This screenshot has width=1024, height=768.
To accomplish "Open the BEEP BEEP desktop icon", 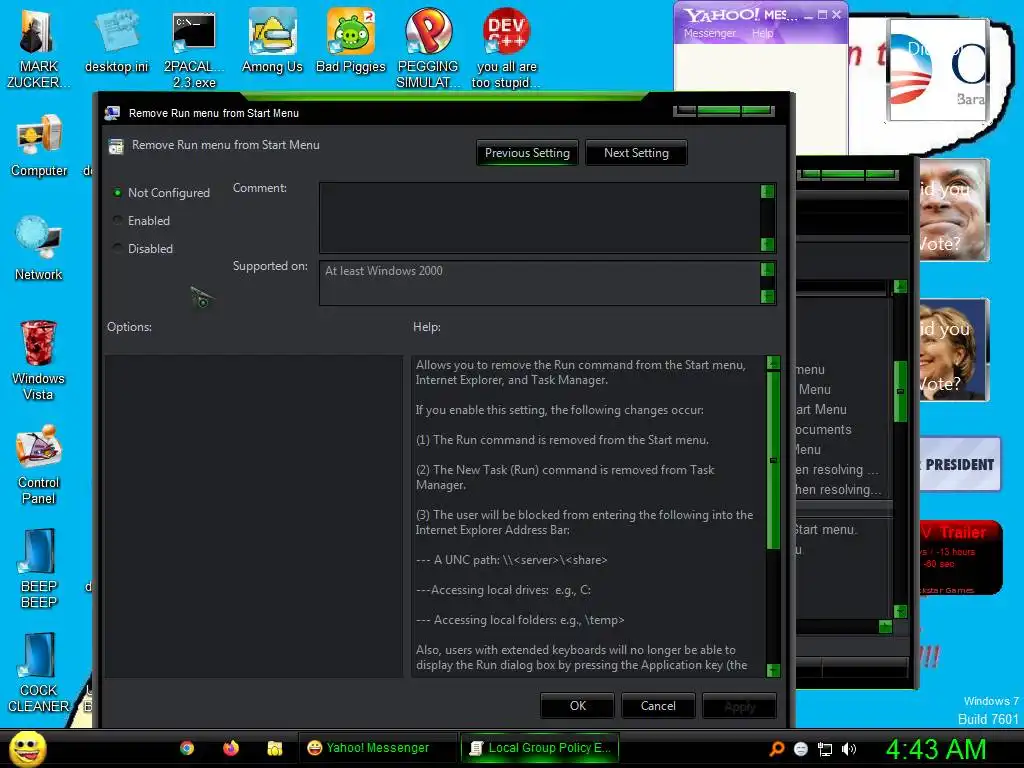I will 39,568.
